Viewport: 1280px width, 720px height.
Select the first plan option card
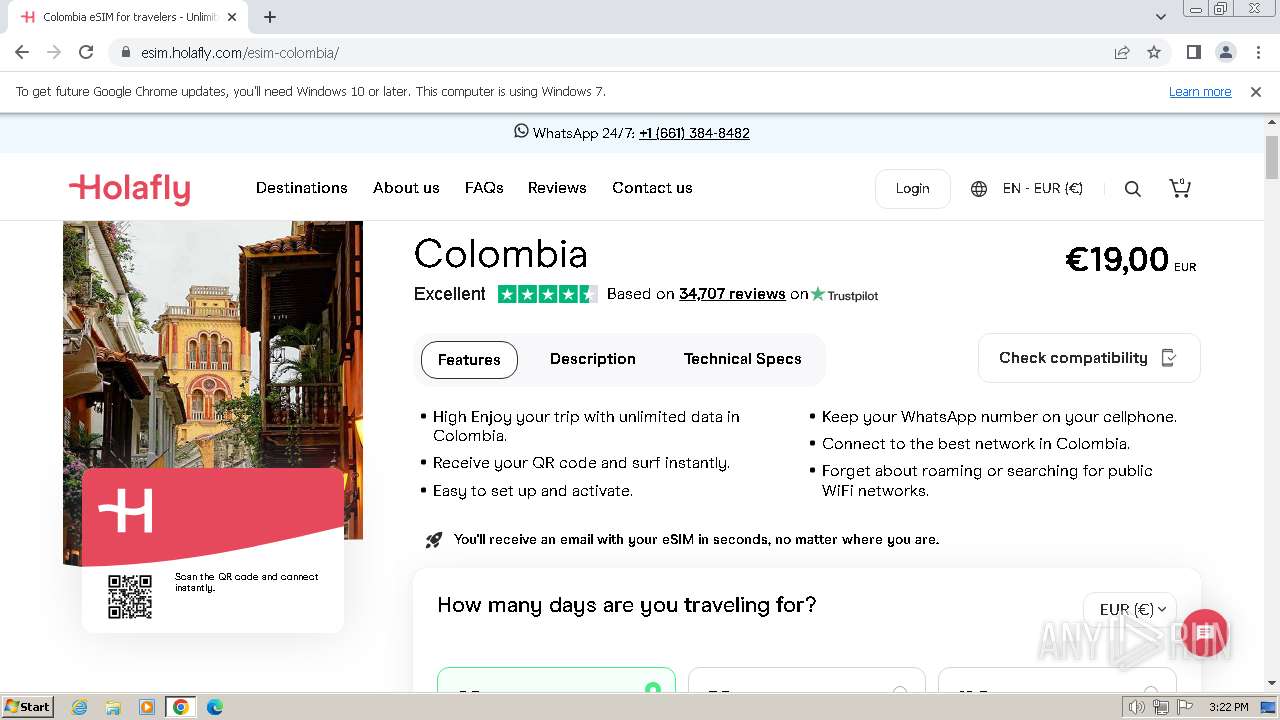point(556,680)
